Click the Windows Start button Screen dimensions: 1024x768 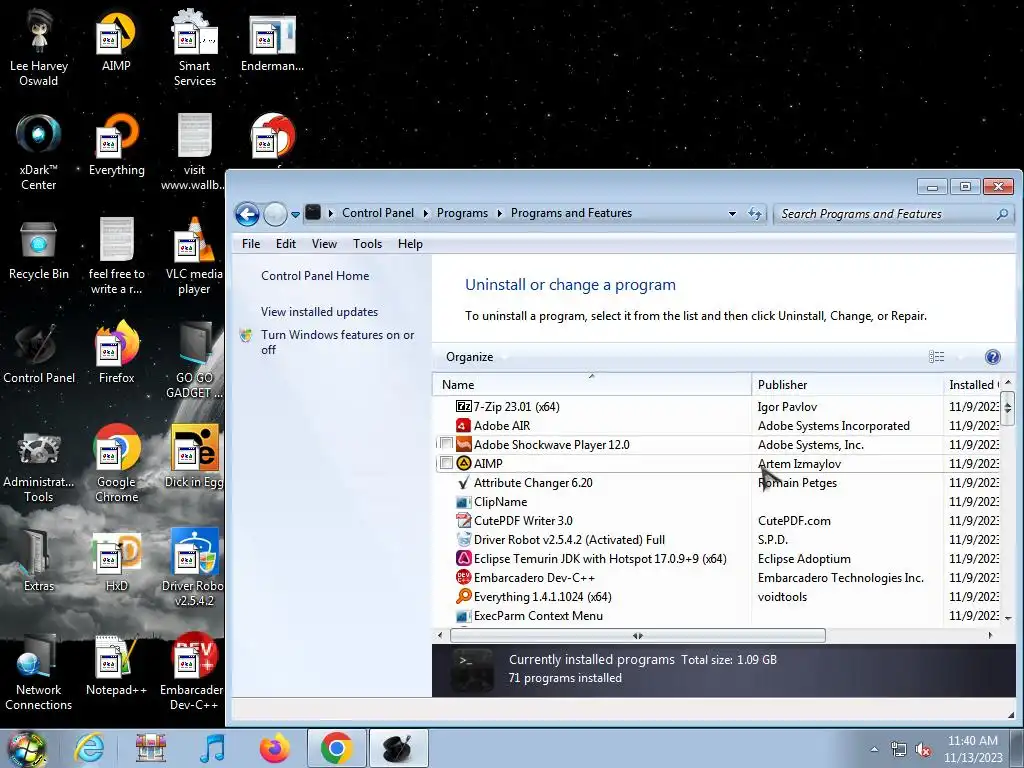26,748
